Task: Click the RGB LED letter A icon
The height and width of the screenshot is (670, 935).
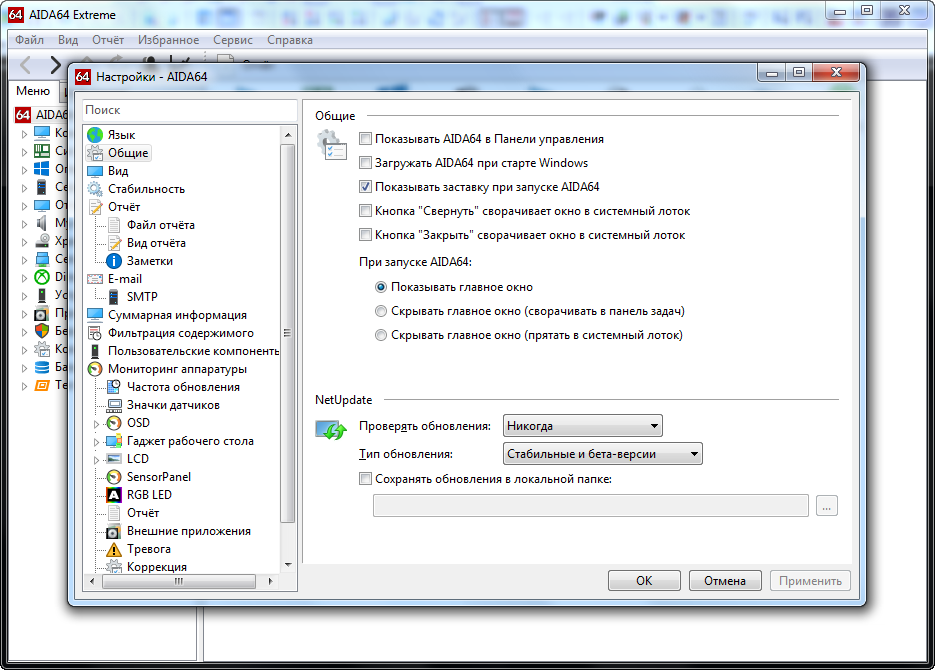Action: pyautogui.click(x=114, y=495)
